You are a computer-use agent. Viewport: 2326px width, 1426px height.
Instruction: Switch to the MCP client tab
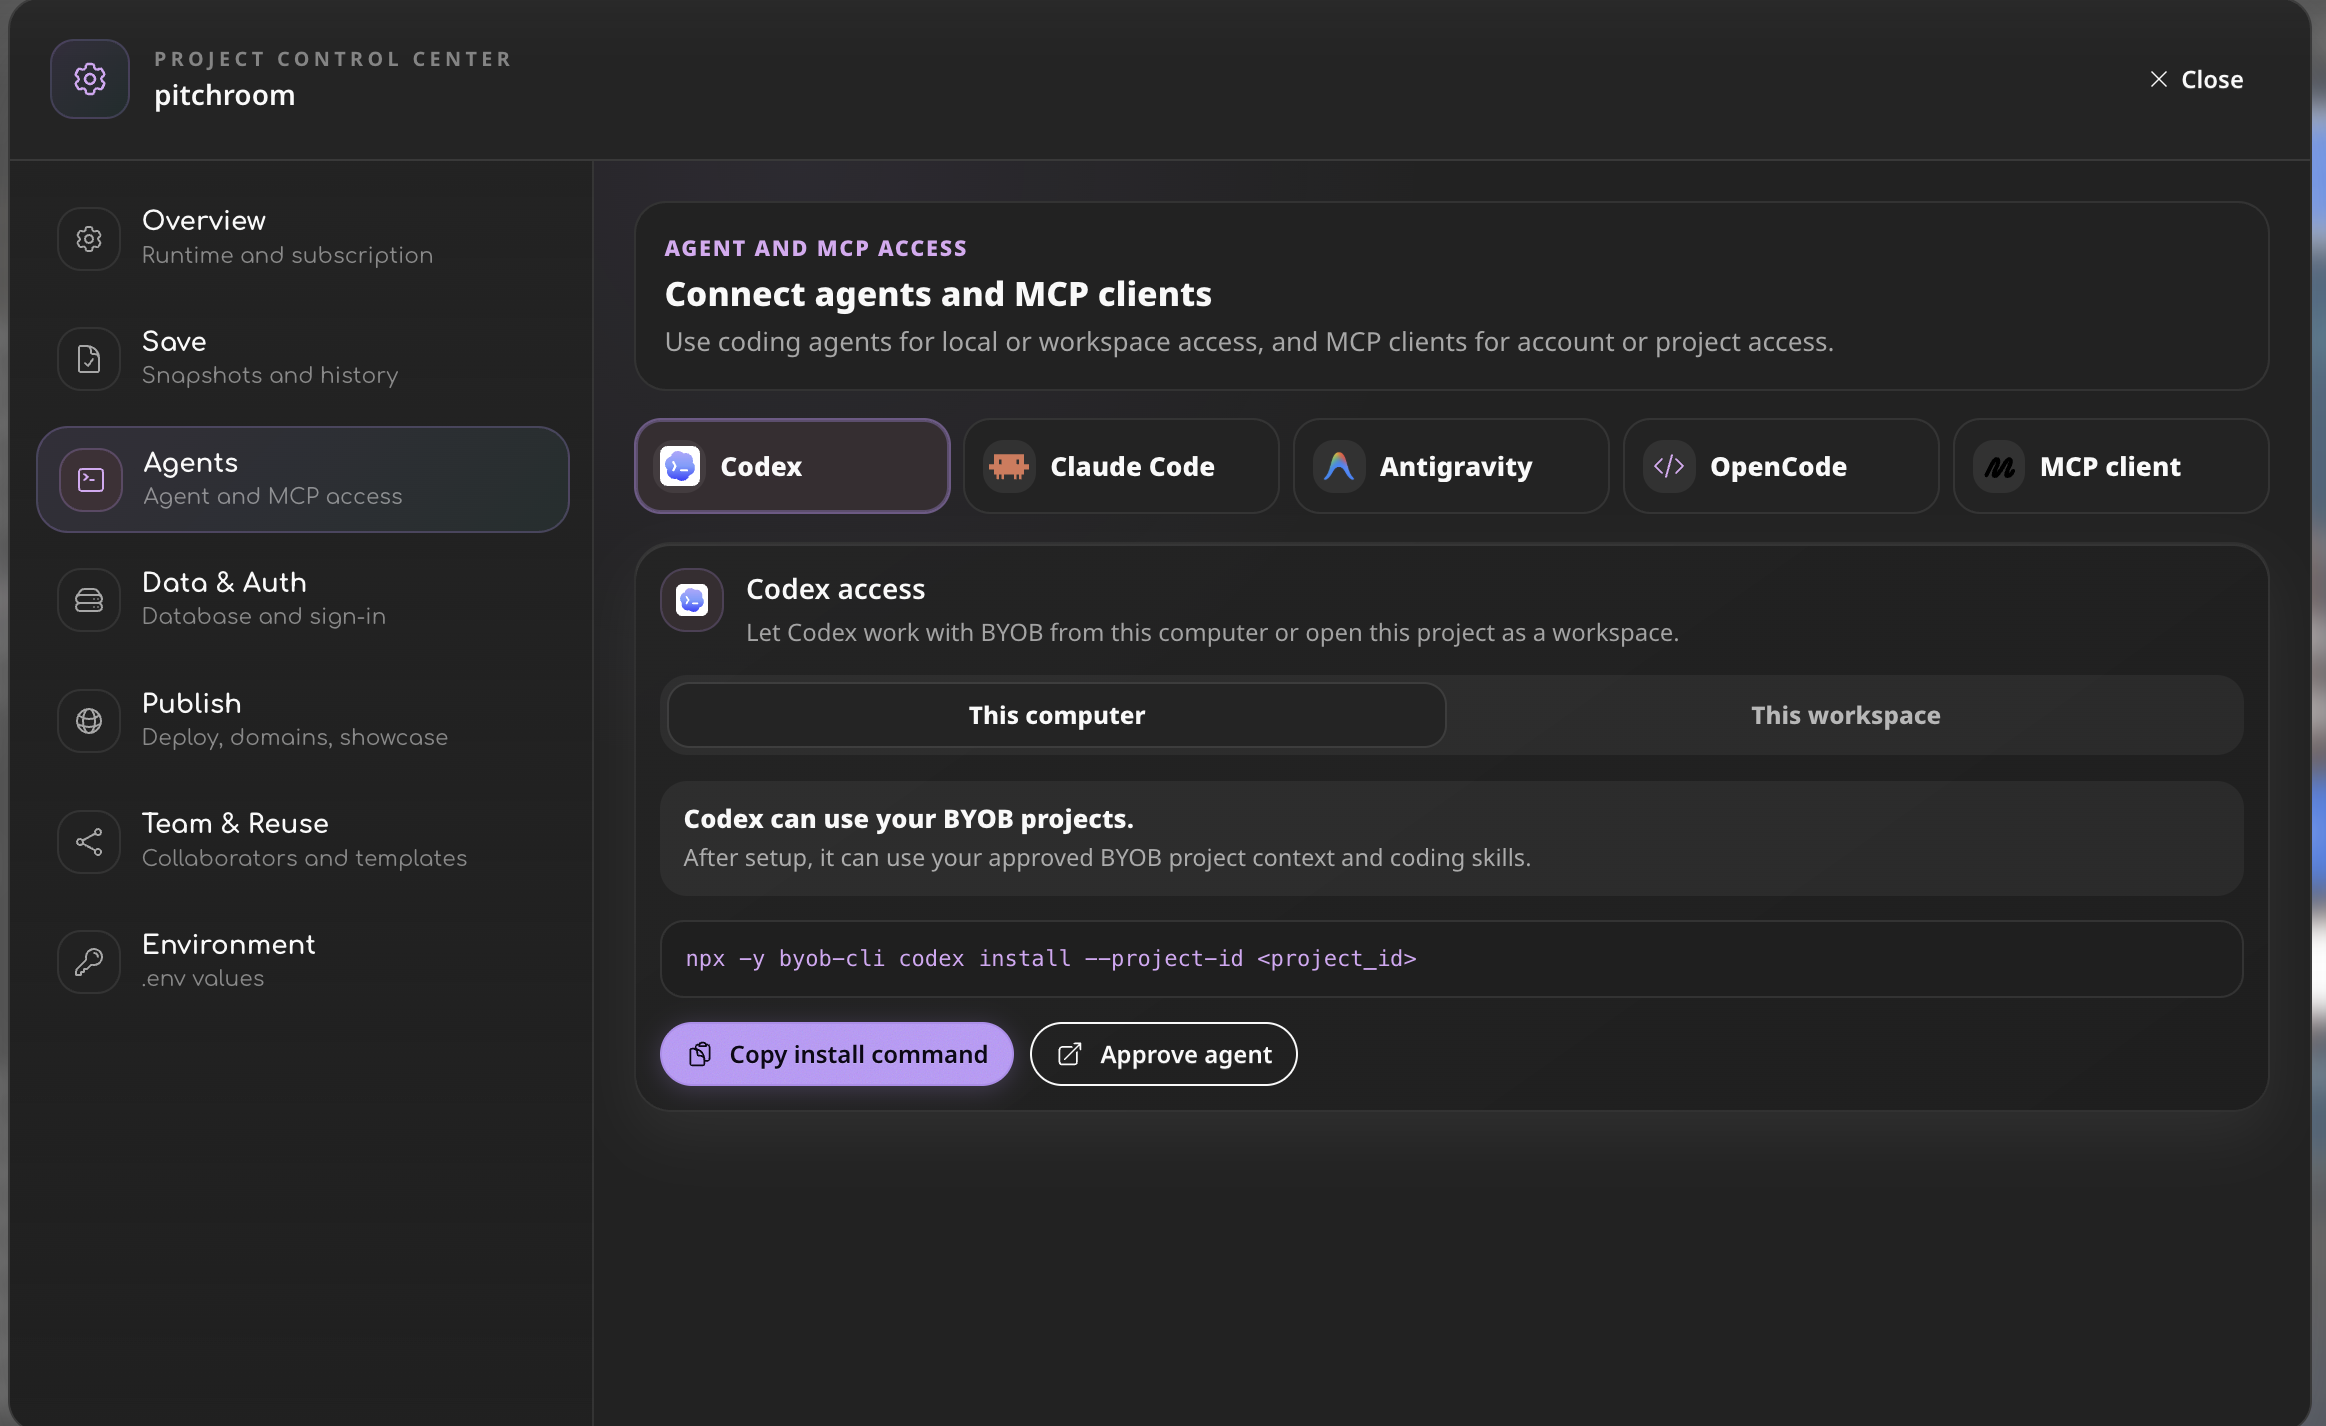coord(2111,466)
